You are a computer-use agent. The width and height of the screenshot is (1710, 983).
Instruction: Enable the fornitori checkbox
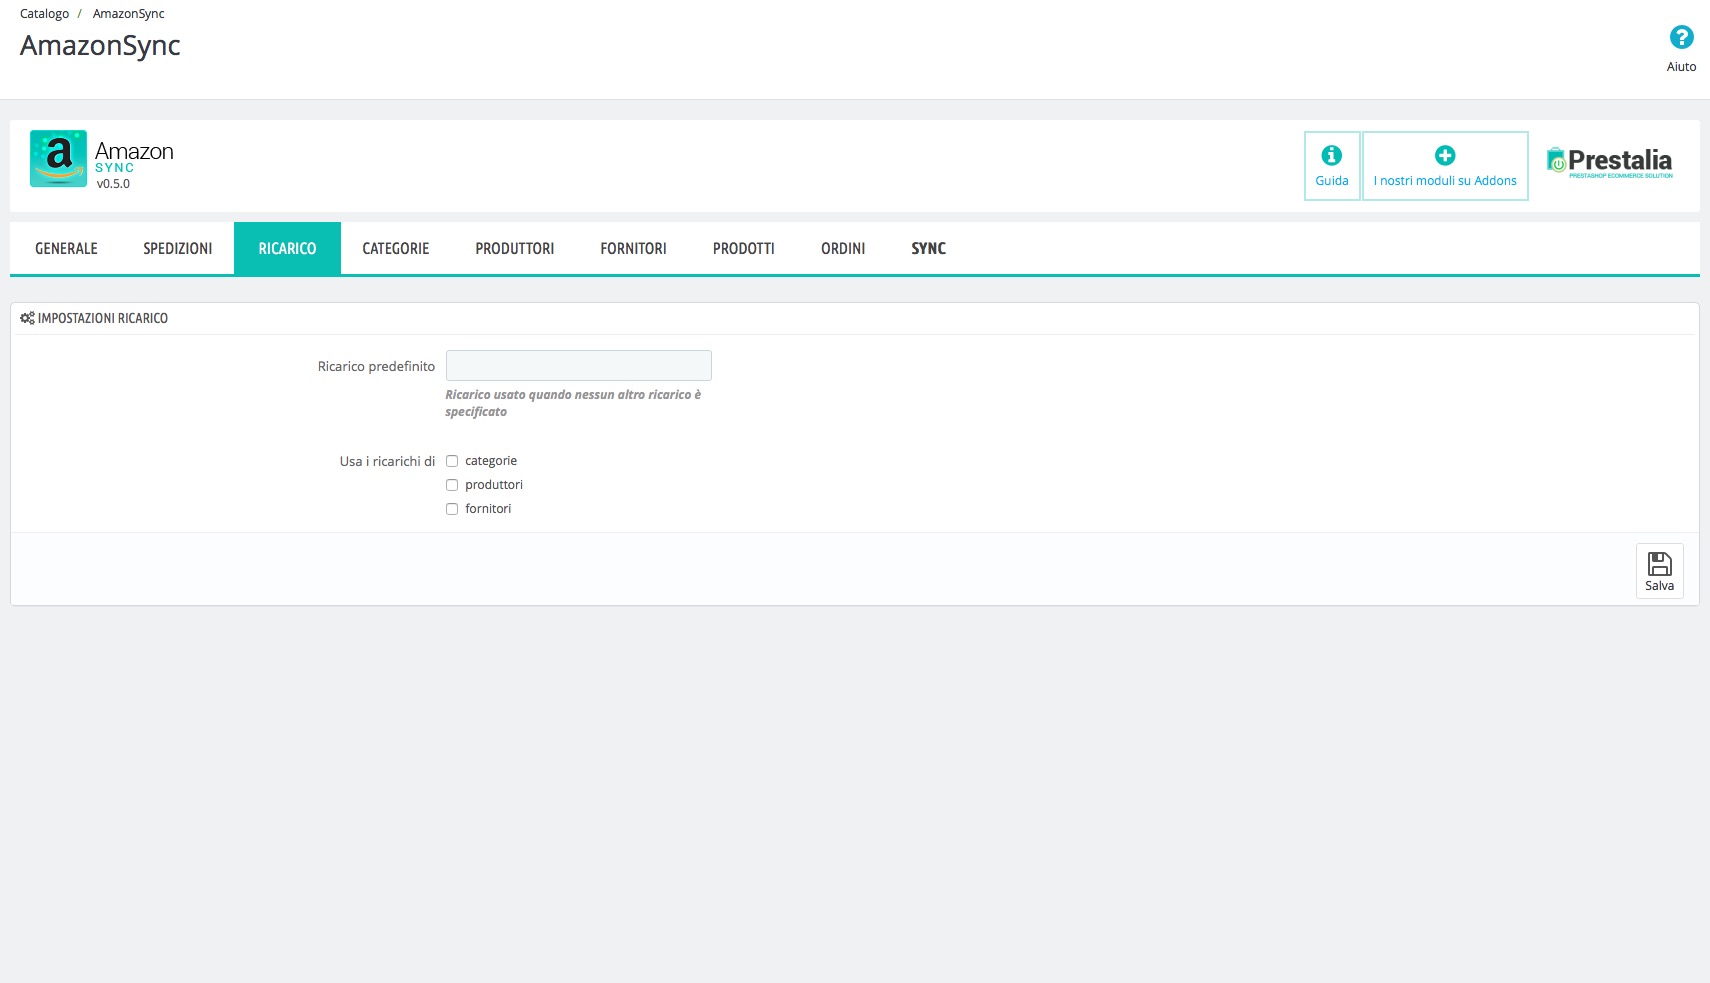452,509
